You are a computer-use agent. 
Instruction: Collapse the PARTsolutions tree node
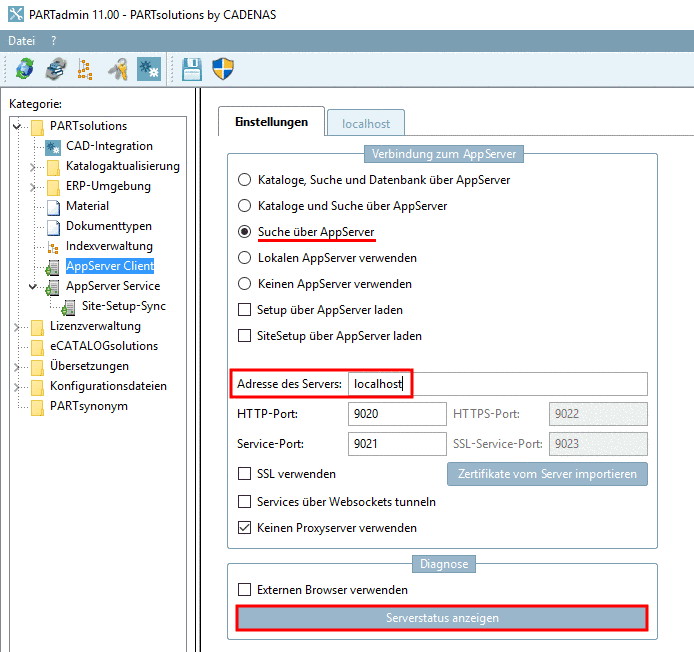coord(17,127)
